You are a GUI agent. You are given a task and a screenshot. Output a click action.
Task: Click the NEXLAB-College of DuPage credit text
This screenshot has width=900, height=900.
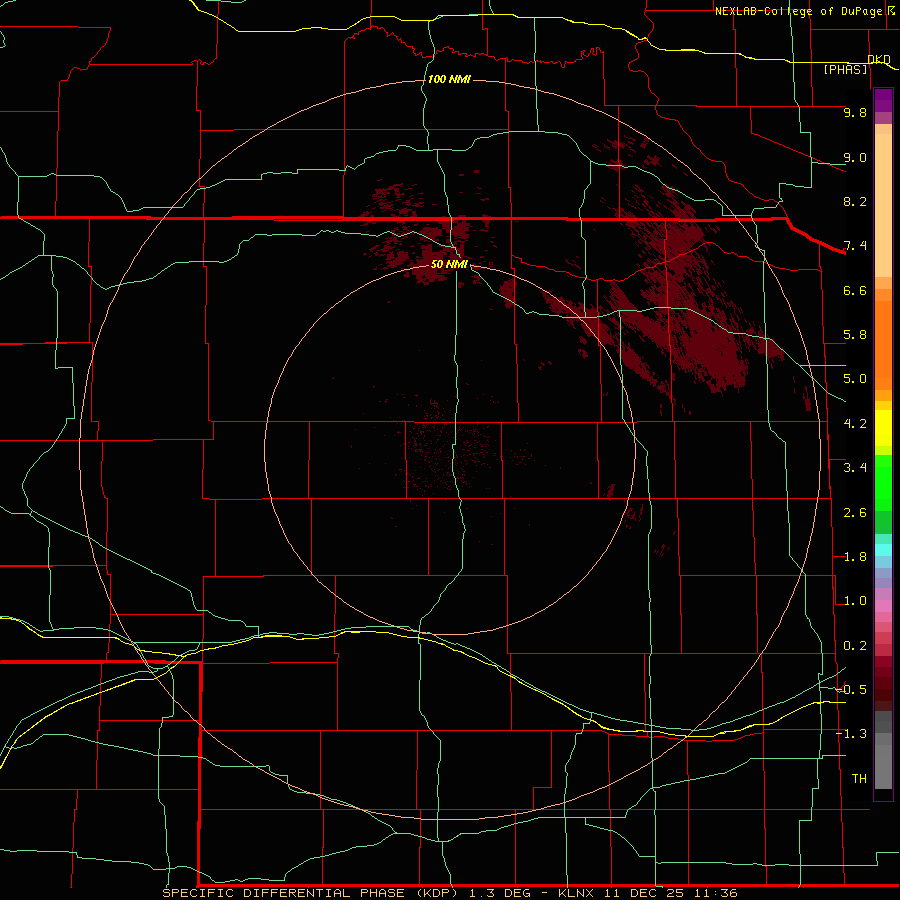[801, 11]
